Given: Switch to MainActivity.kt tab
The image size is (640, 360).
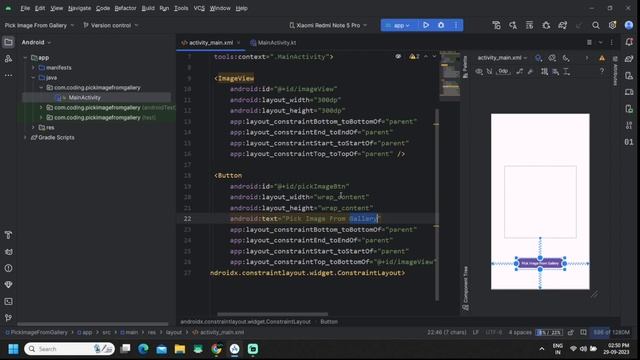Looking at the screenshot, I should (x=273, y=42).
